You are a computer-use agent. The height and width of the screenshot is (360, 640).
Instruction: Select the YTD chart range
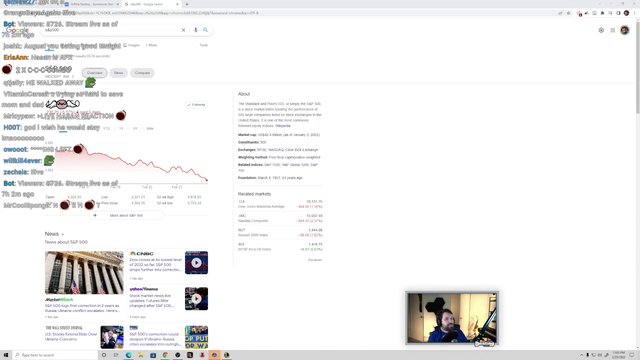pyautogui.click(x=107, y=129)
